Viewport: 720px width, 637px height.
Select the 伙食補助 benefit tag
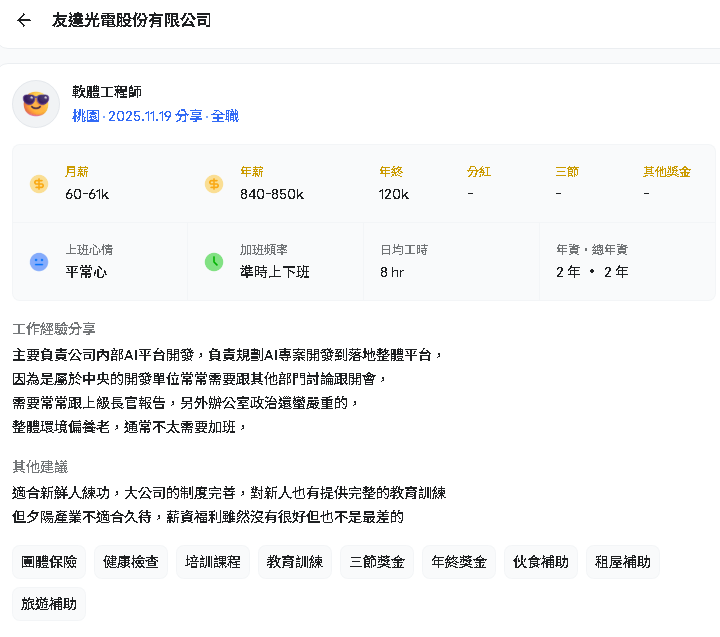541,562
